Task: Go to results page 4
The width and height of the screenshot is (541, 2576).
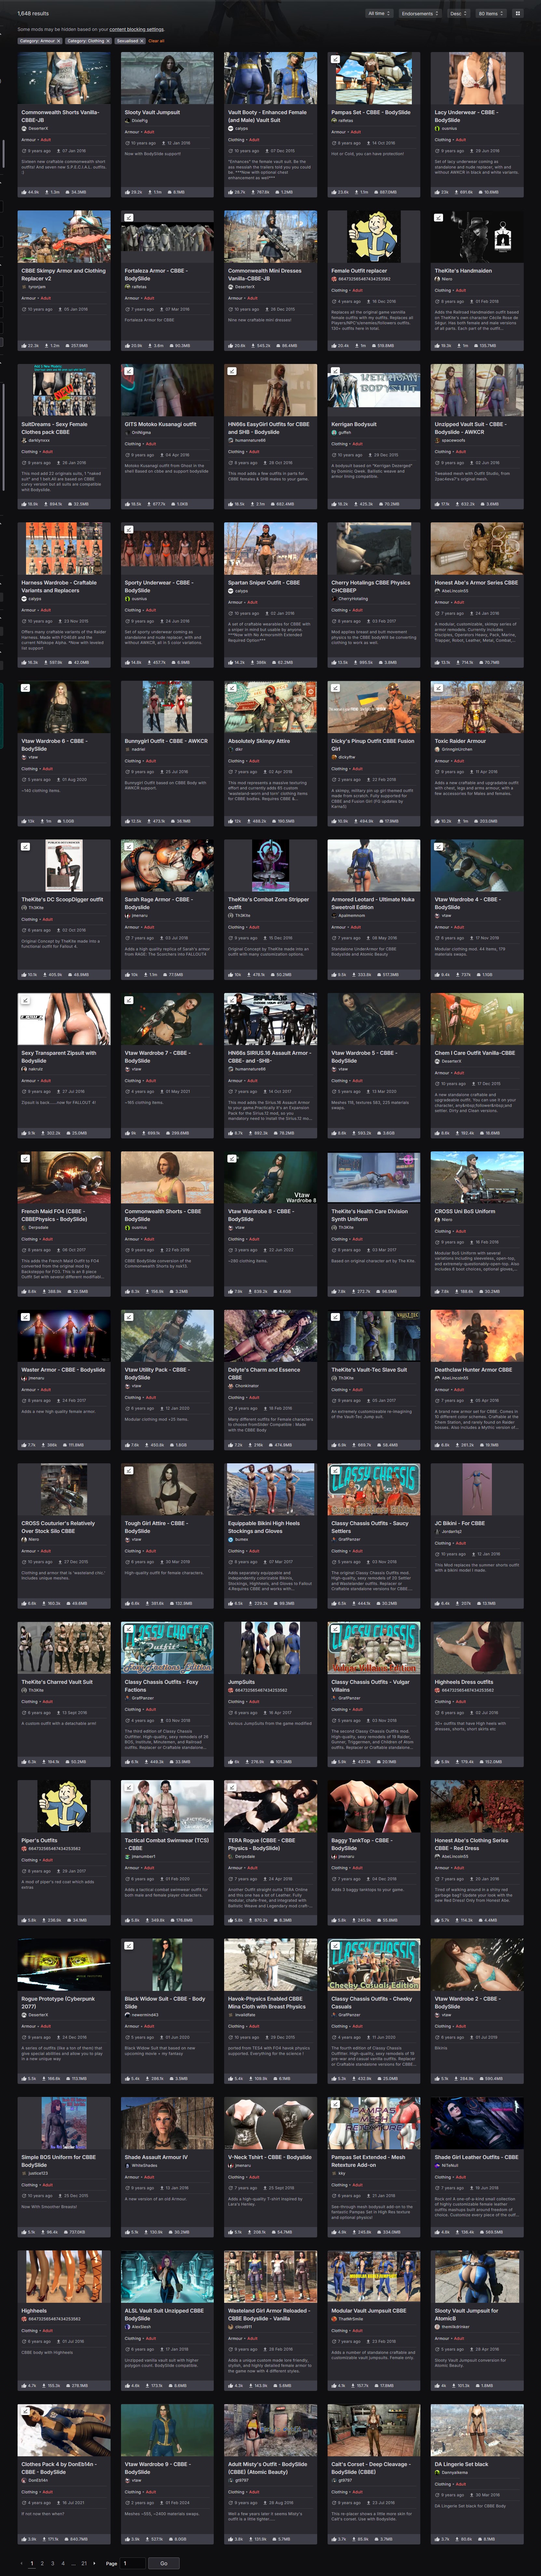Action: (x=63, y=2563)
